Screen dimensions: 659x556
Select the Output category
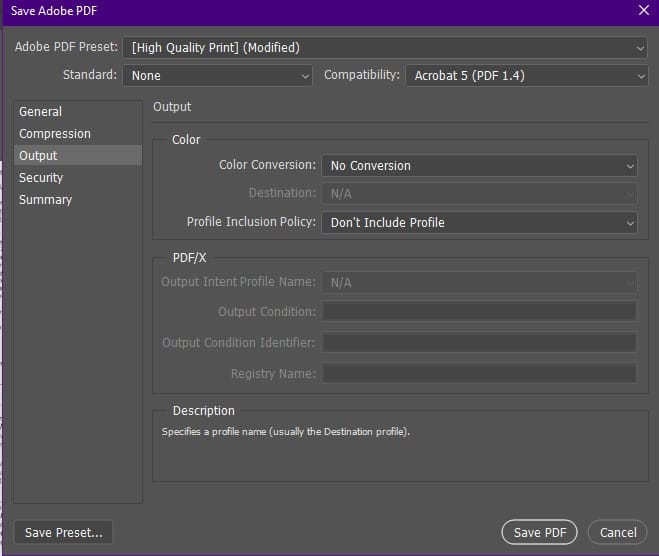coord(78,155)
